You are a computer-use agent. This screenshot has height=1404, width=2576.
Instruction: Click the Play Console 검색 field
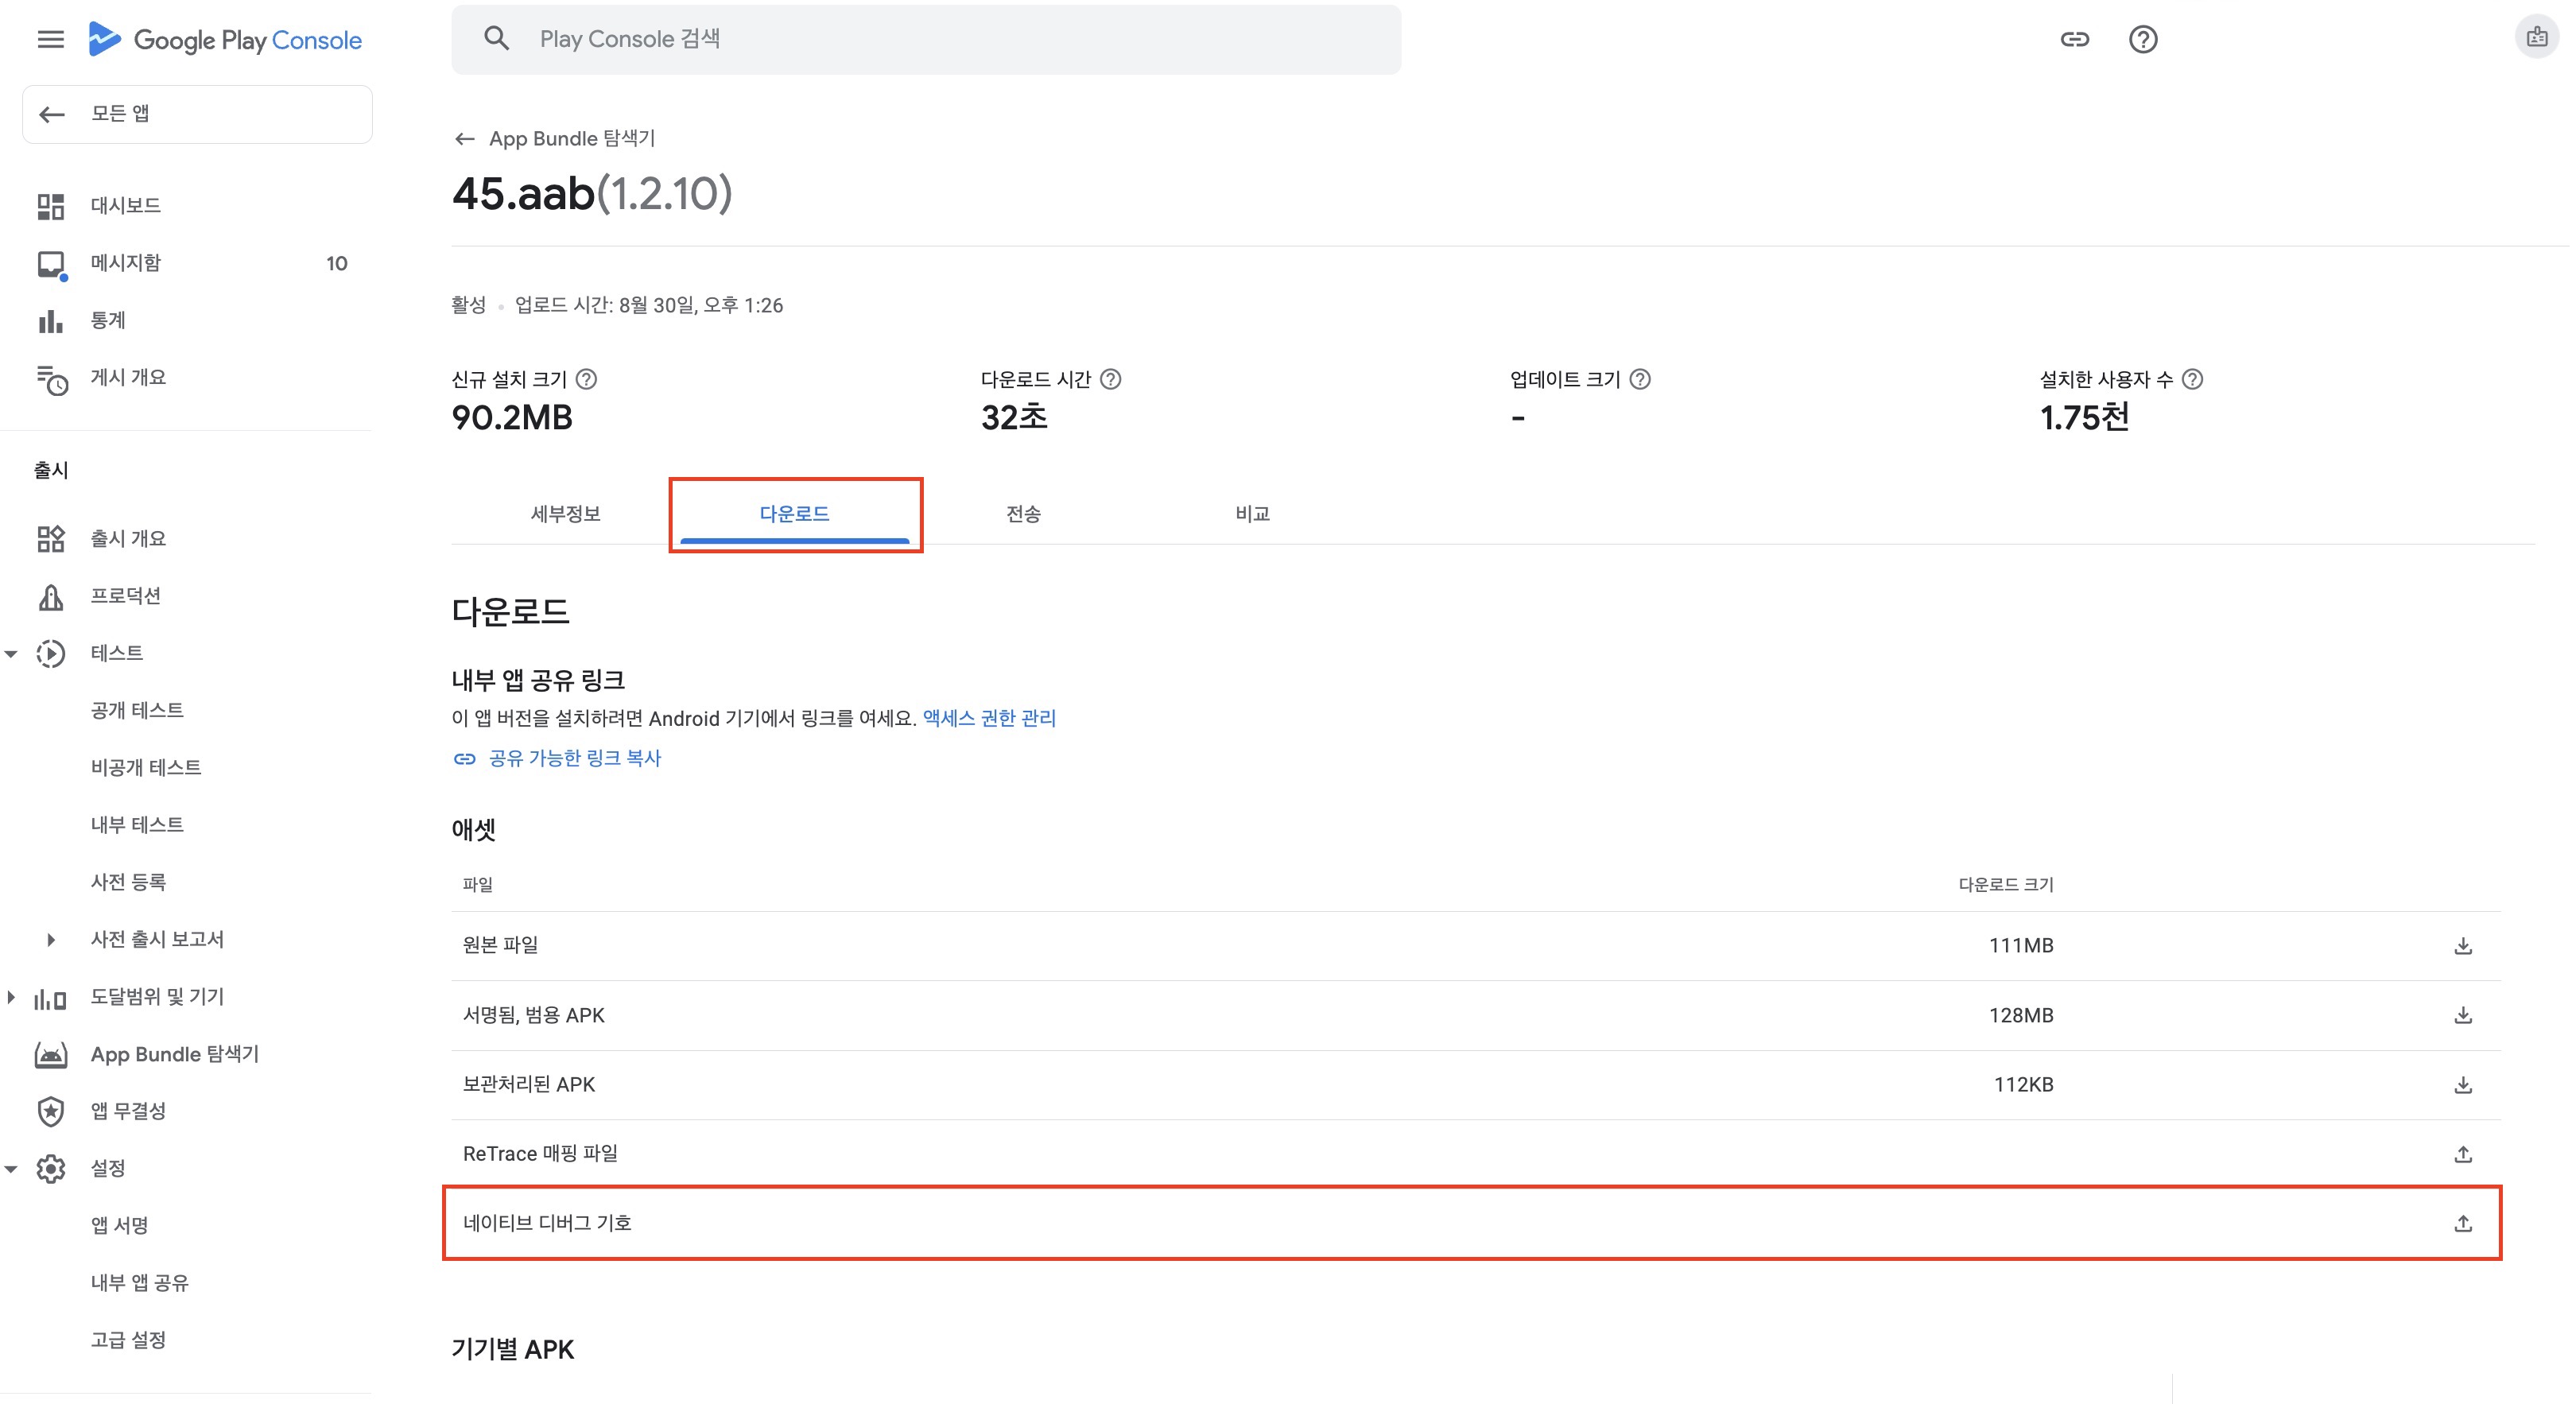925,40
